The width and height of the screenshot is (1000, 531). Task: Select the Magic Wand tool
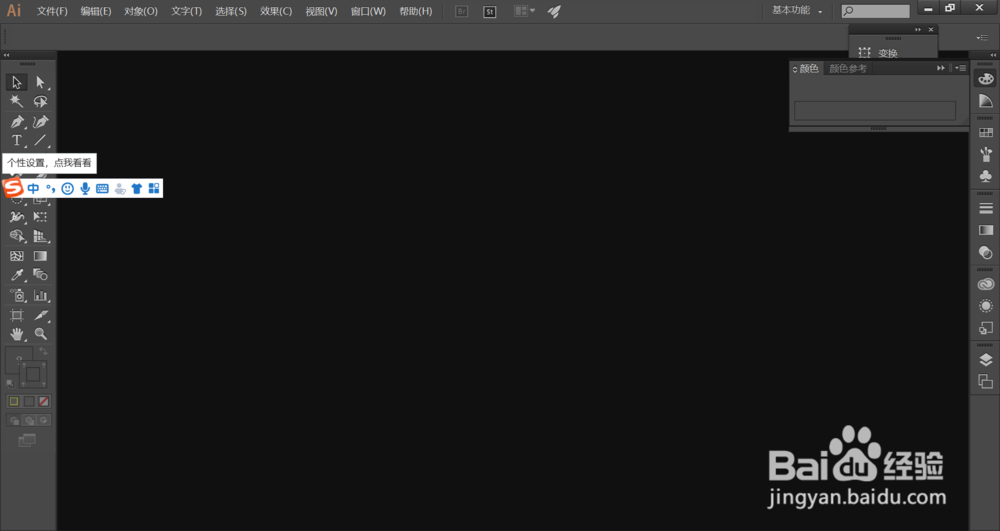17,101
